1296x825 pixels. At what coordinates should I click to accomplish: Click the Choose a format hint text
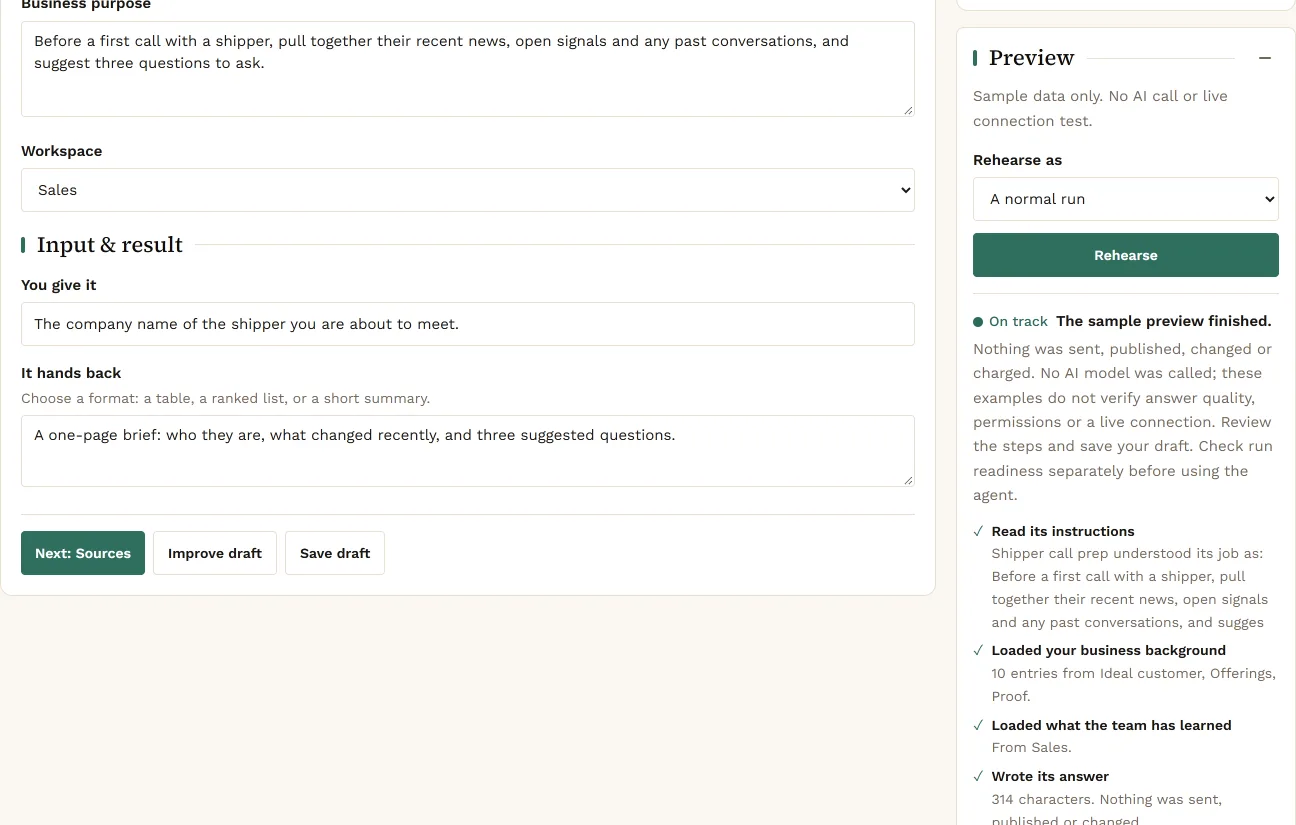click(225, 398)
